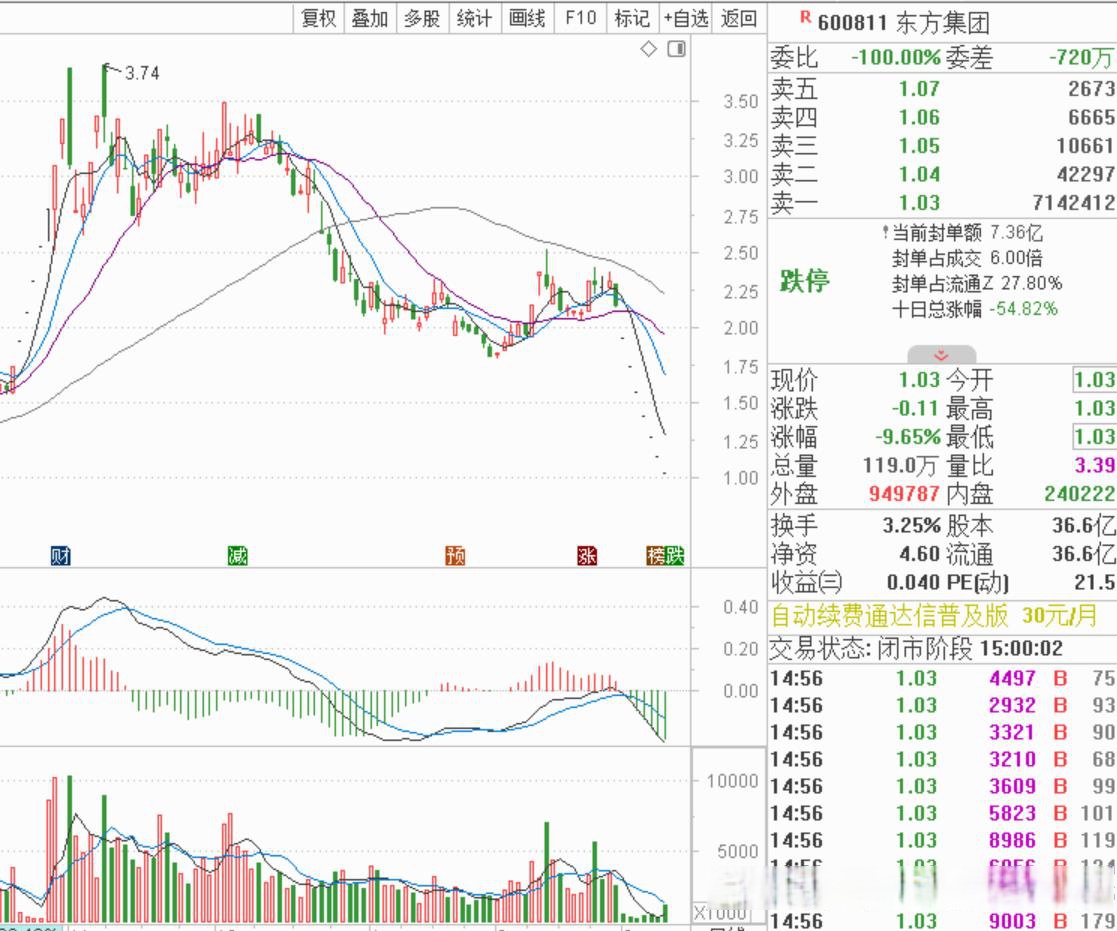Click the green 跌 marker icon
The width and height of the screenshot is (1117, 931).
(676, 556)
